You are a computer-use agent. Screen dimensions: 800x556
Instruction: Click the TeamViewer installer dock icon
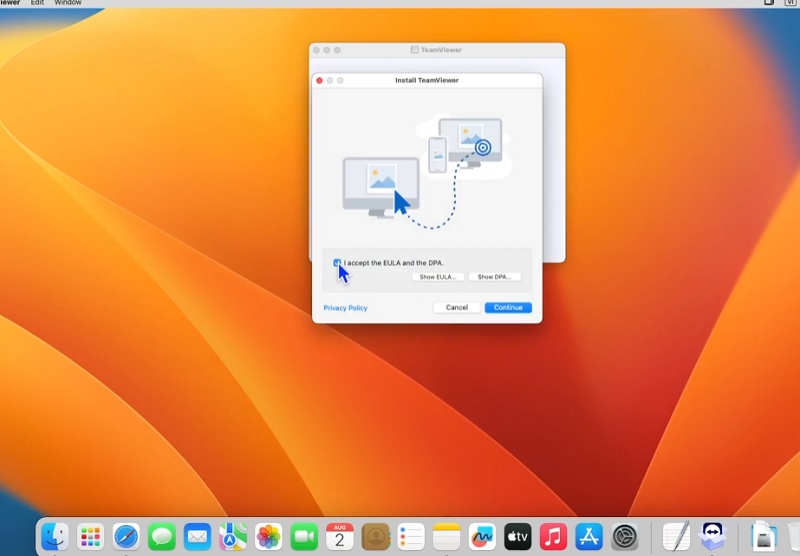(x=712, y=537)
